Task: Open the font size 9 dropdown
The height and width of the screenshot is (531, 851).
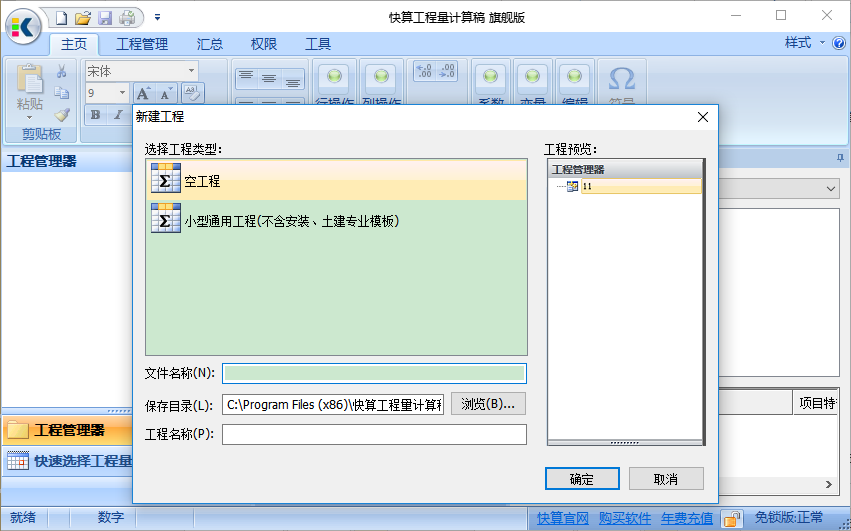Action: pyautogui.click(x=123, y=93)
